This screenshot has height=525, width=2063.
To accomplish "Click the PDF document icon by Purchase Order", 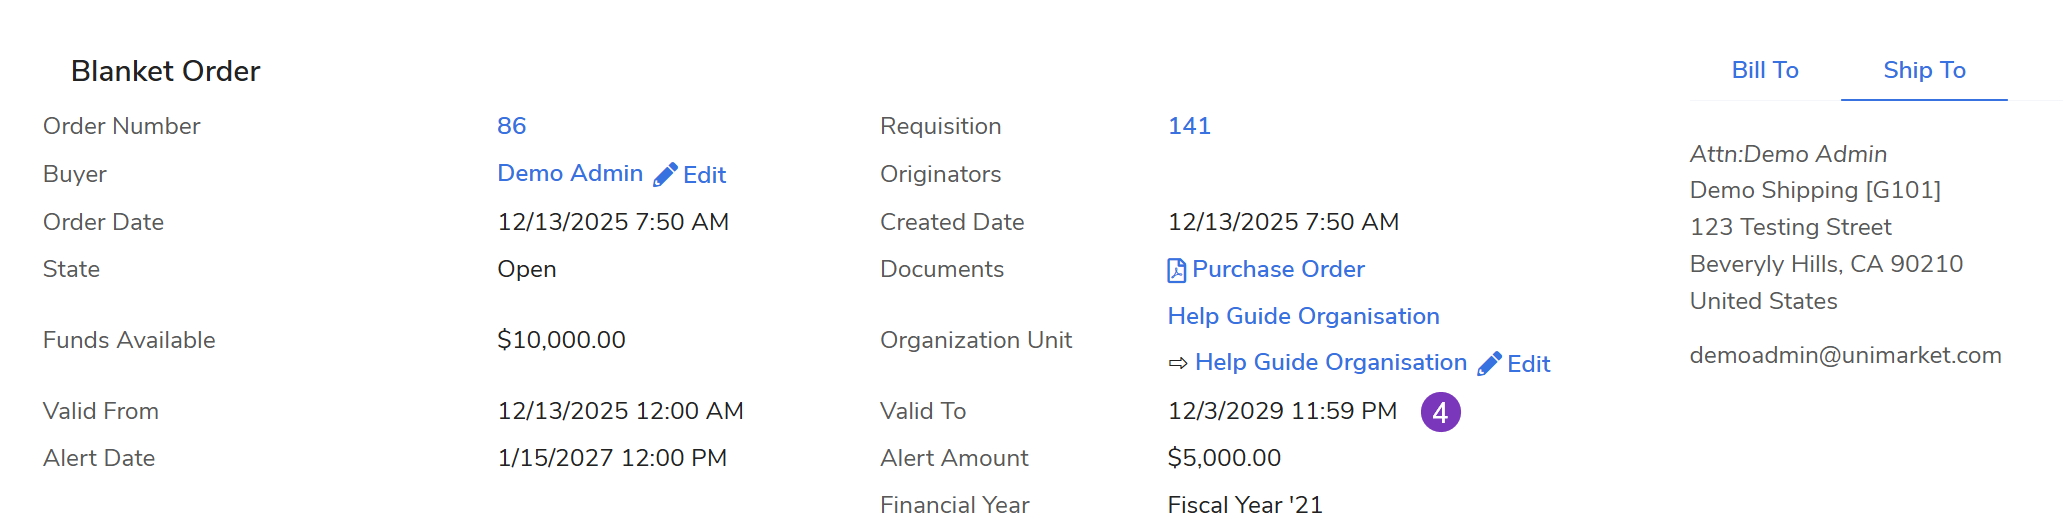I will pos(1177,270).
